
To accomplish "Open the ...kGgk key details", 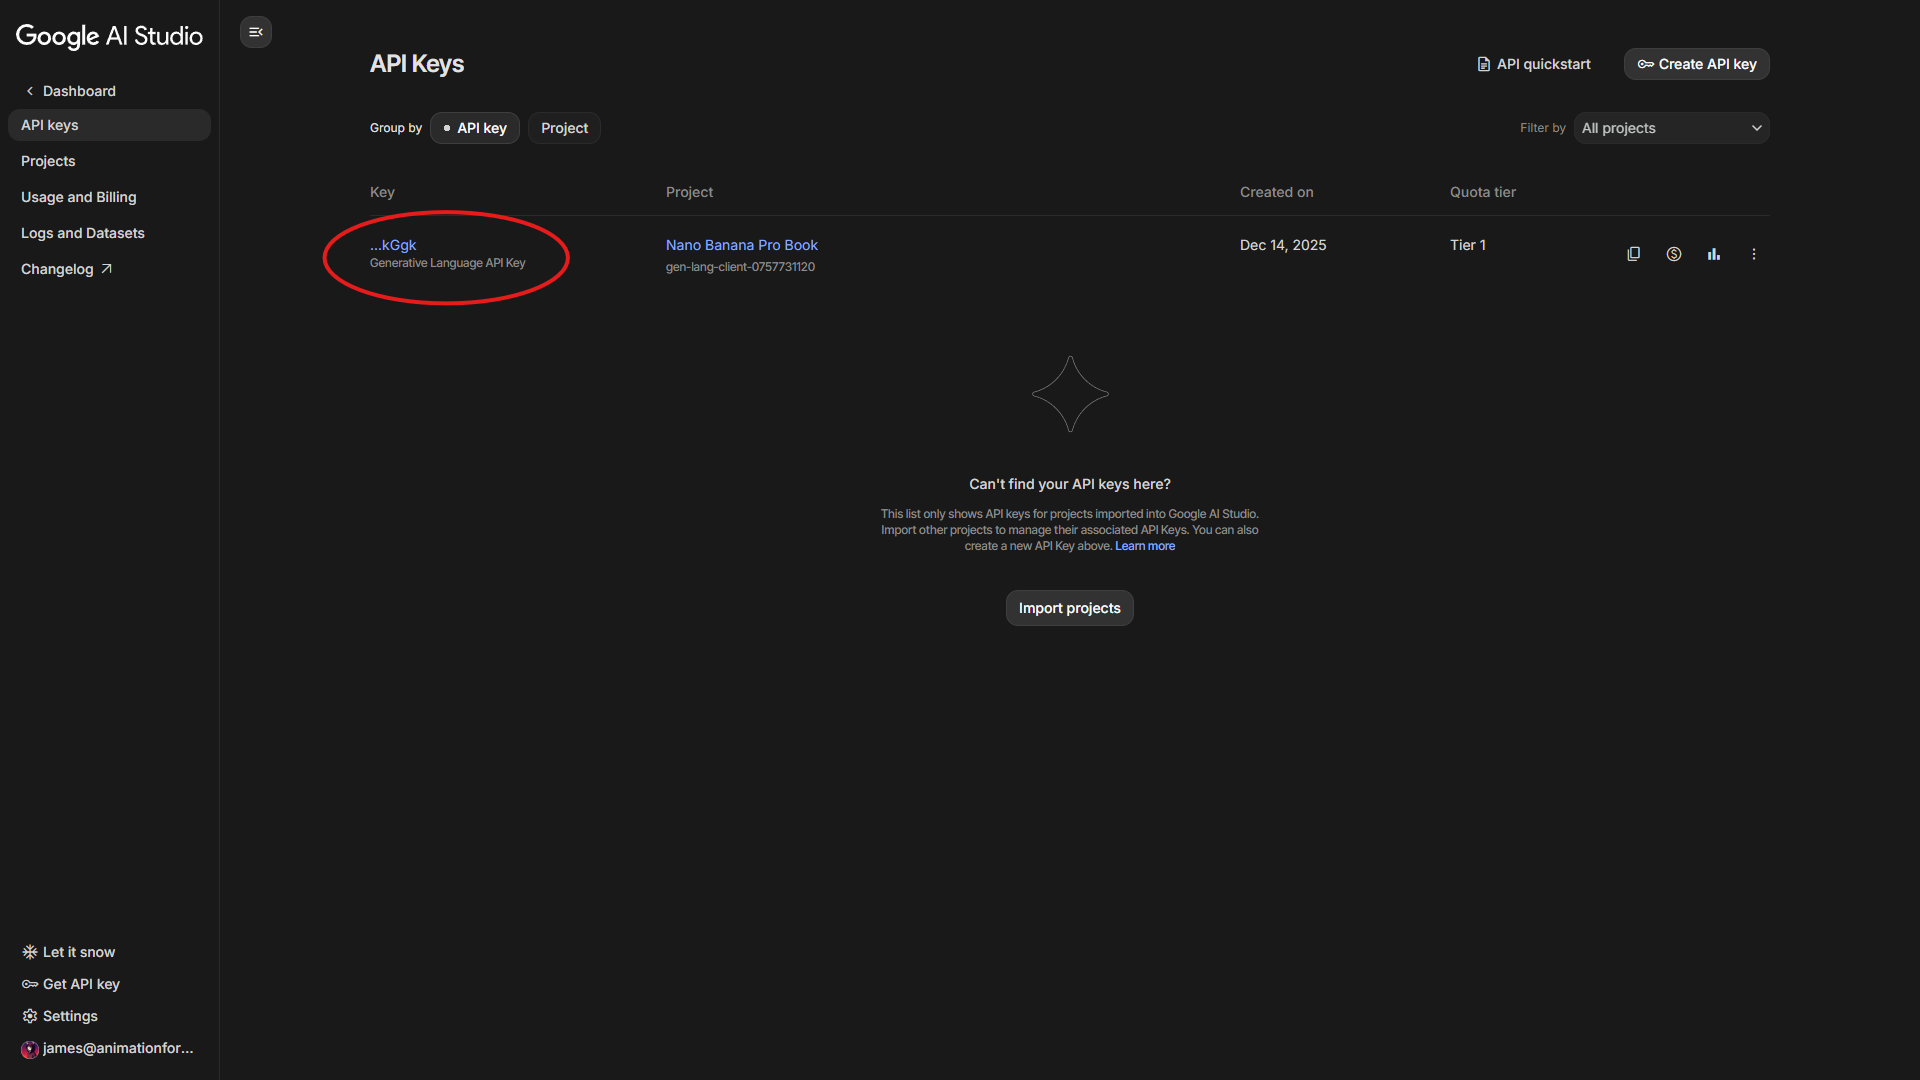I will click(x=393, y=245).
